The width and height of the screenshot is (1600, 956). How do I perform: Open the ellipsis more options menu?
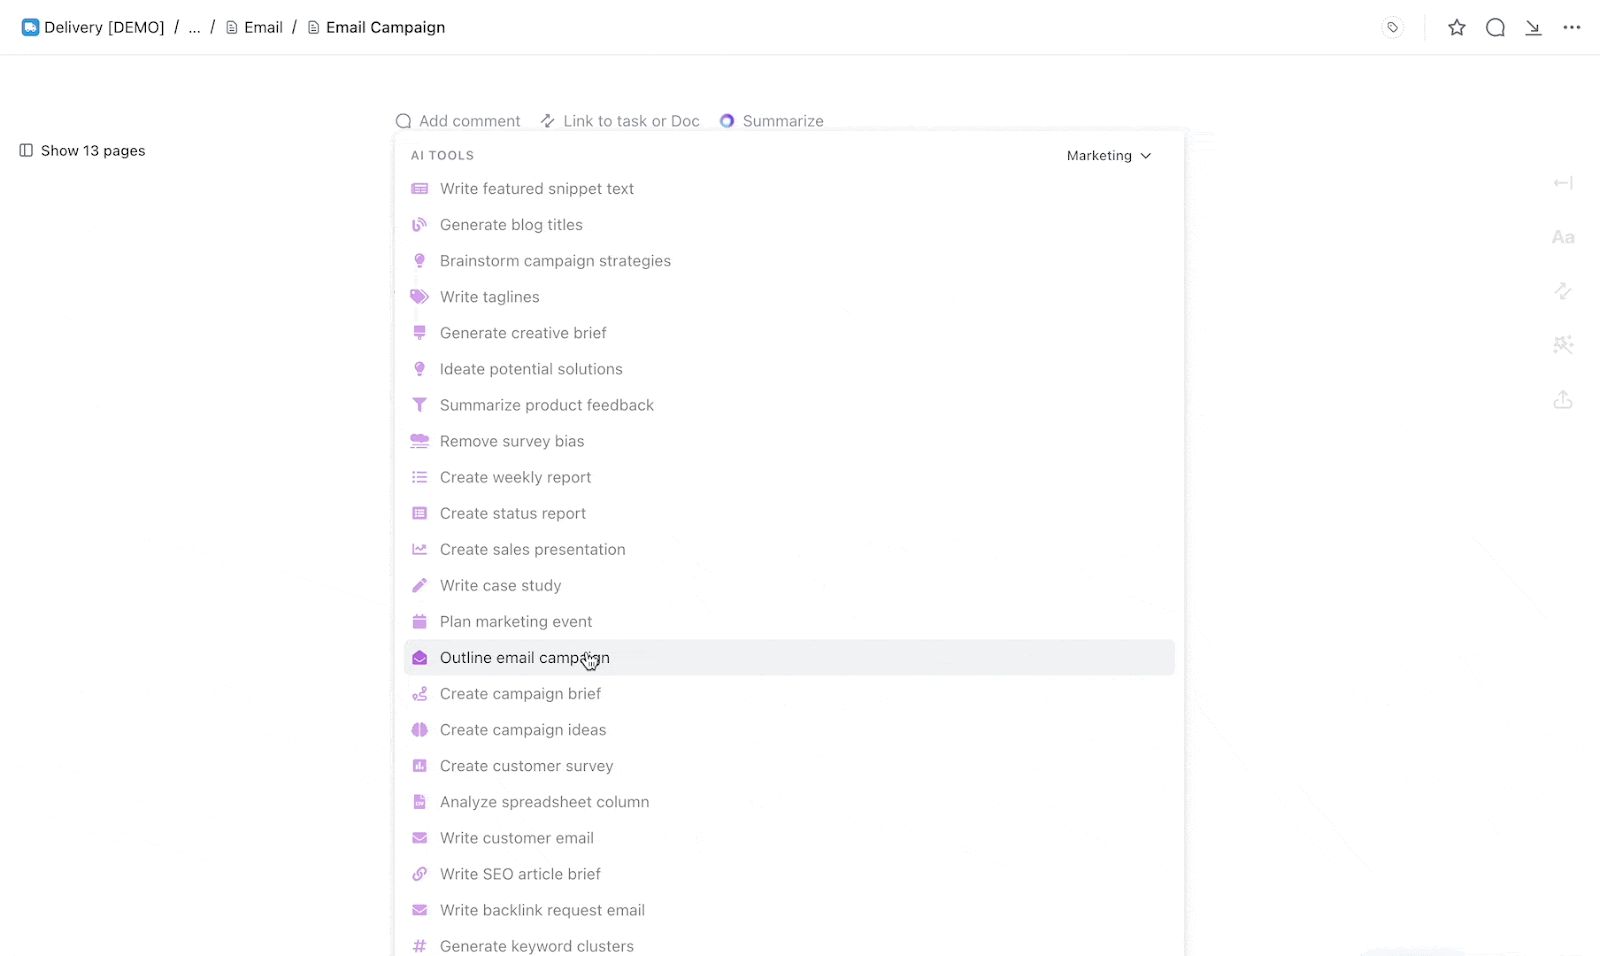[x=1571, y=27]
